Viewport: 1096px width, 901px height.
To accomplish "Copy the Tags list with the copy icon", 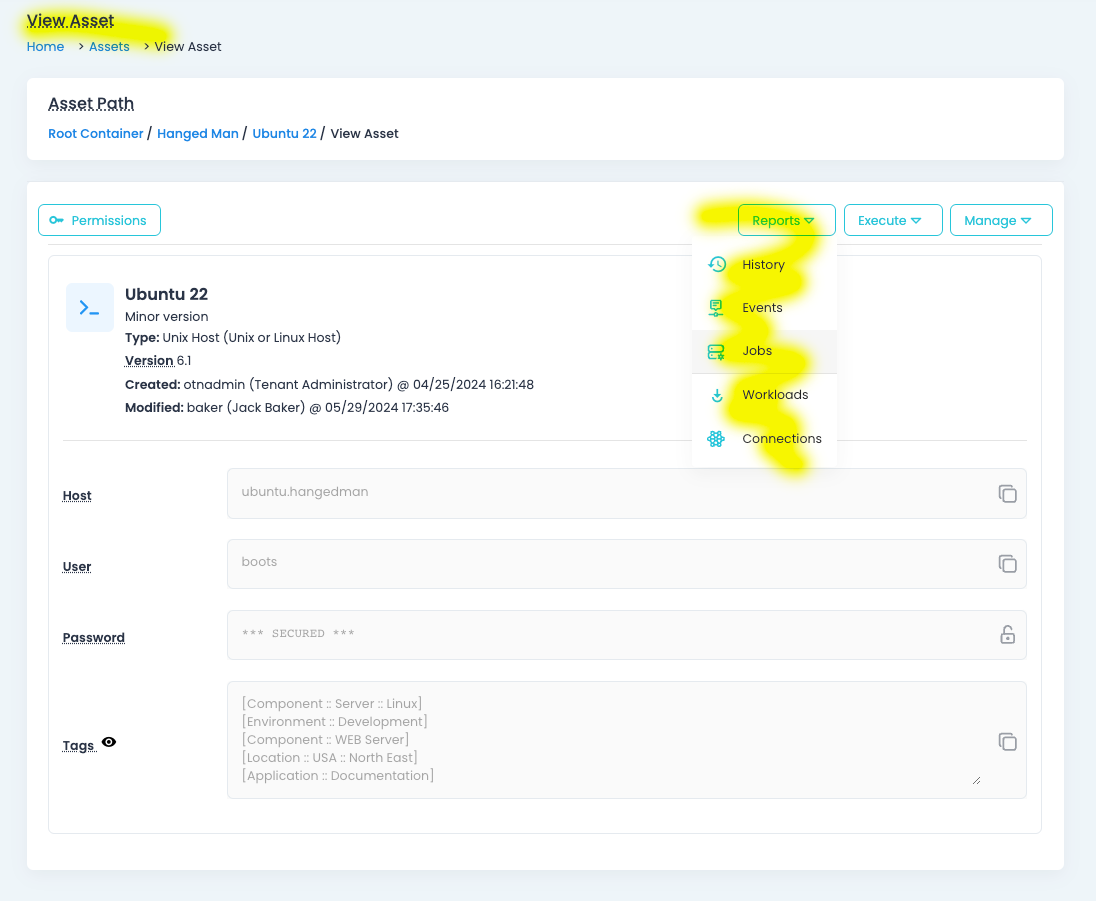I will pos(1007,742).
